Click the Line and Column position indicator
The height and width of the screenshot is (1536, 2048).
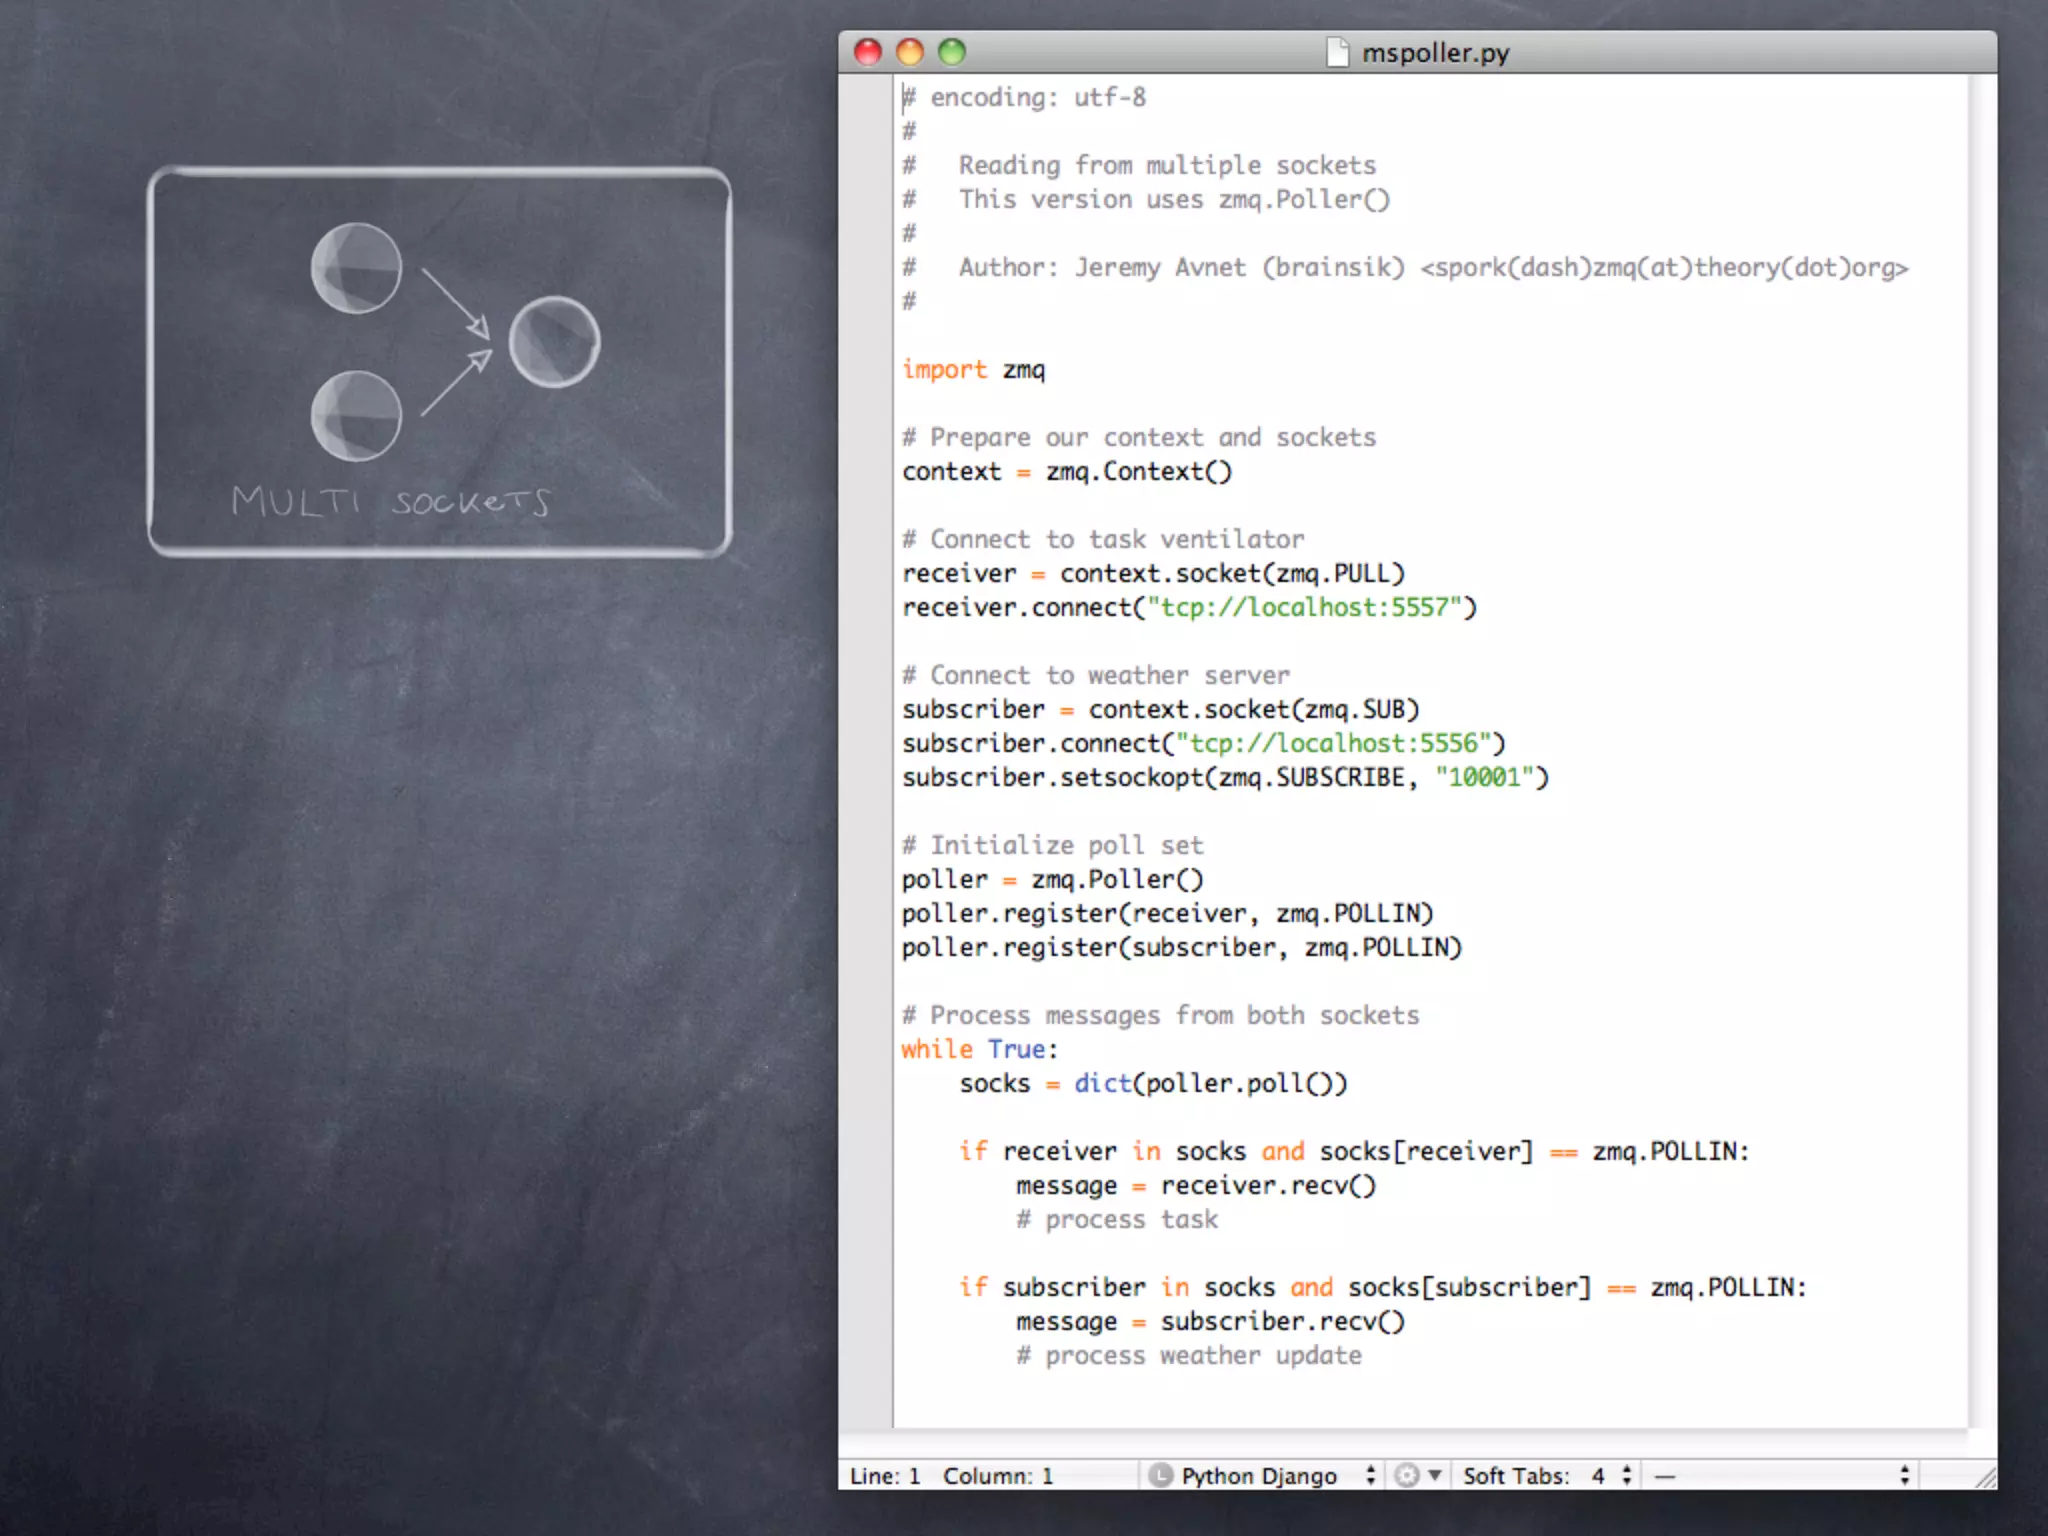(950, 1476)
